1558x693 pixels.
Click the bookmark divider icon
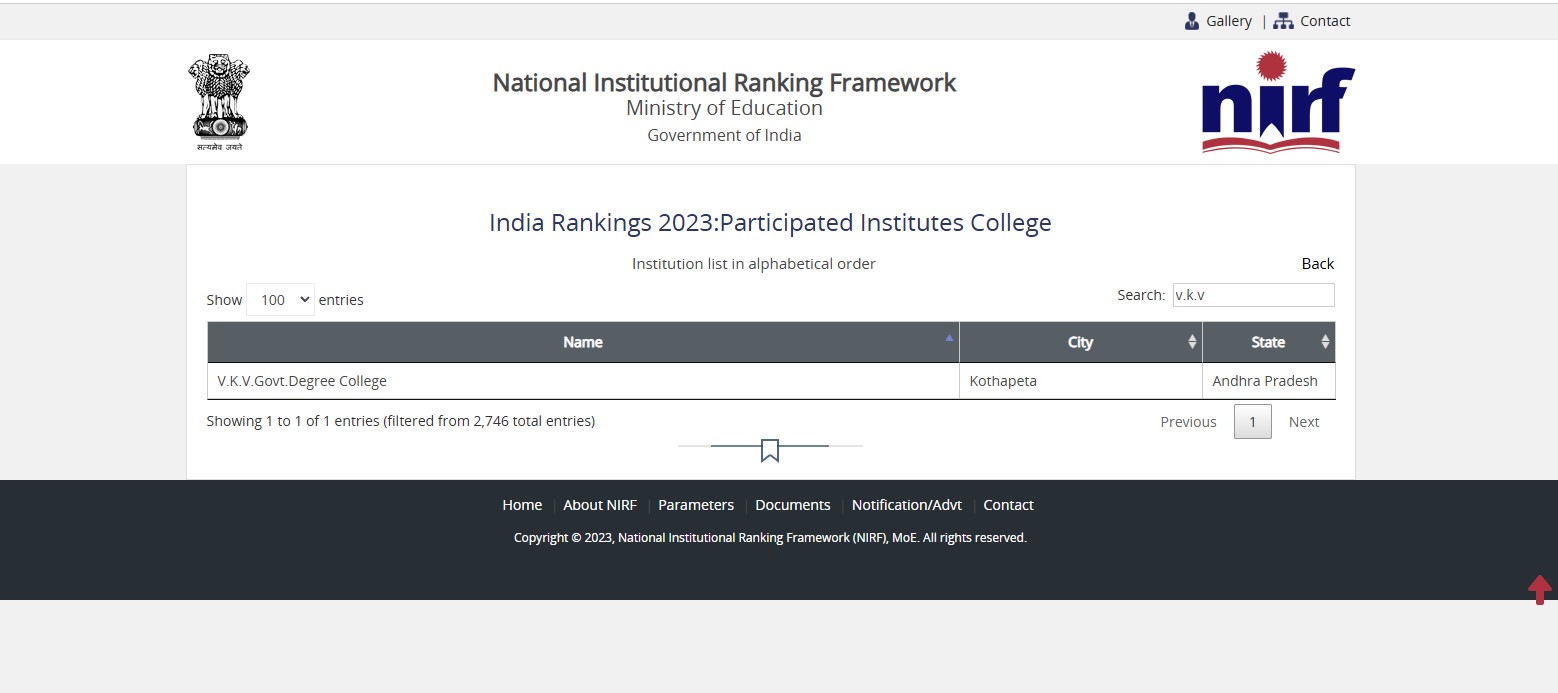[770, 450]
